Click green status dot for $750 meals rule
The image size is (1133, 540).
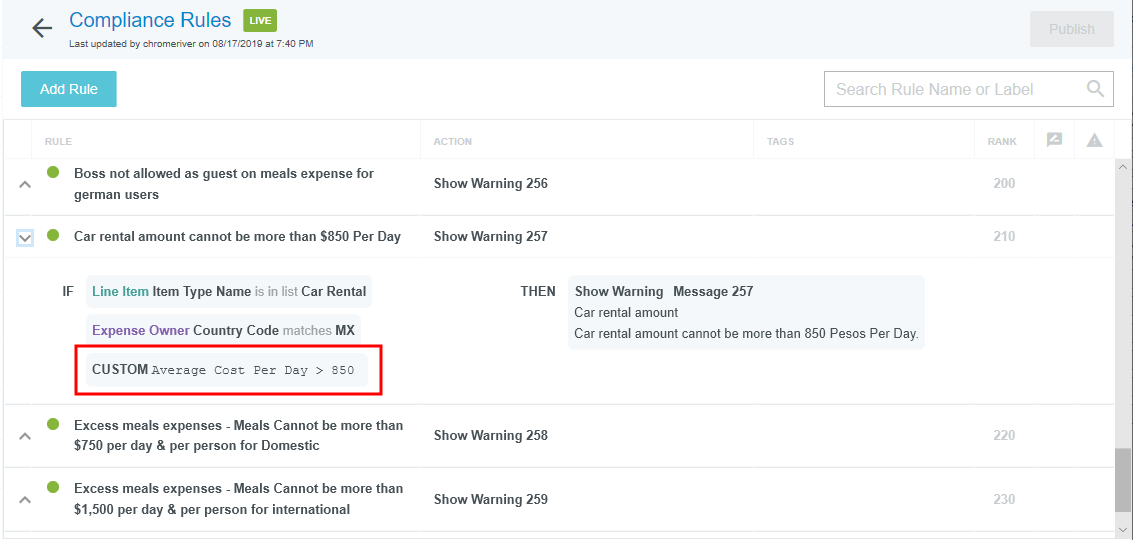[x=54, y=424]
